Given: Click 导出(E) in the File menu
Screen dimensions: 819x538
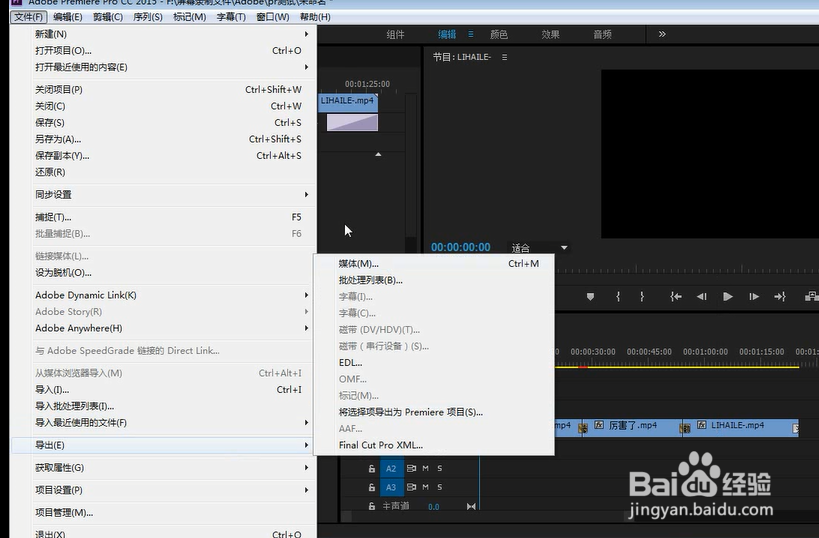Looking at the screenshot, I should point(163,445).
